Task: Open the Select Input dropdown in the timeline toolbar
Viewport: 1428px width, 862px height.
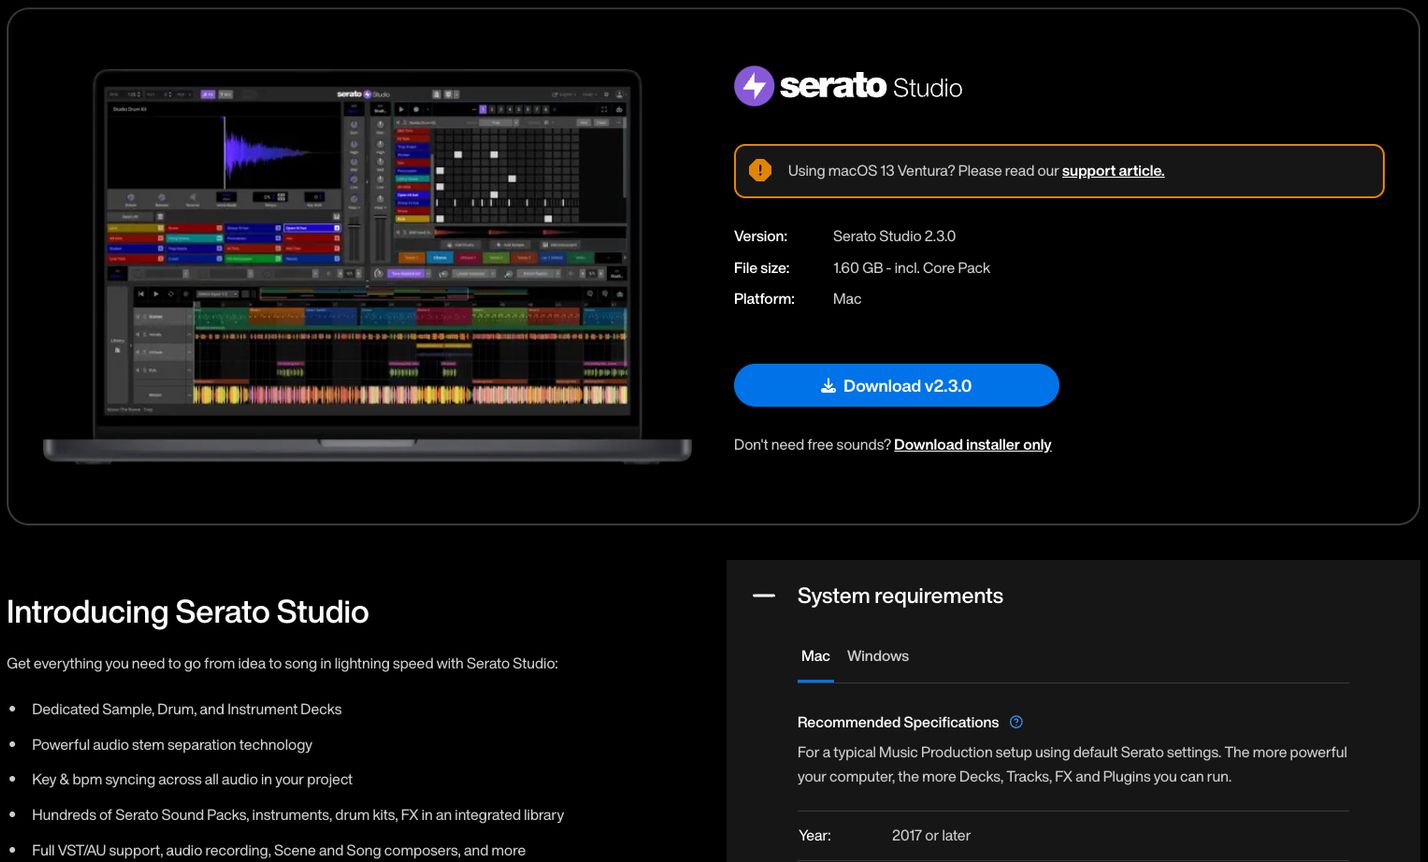Action: click(x=217, y=294)
